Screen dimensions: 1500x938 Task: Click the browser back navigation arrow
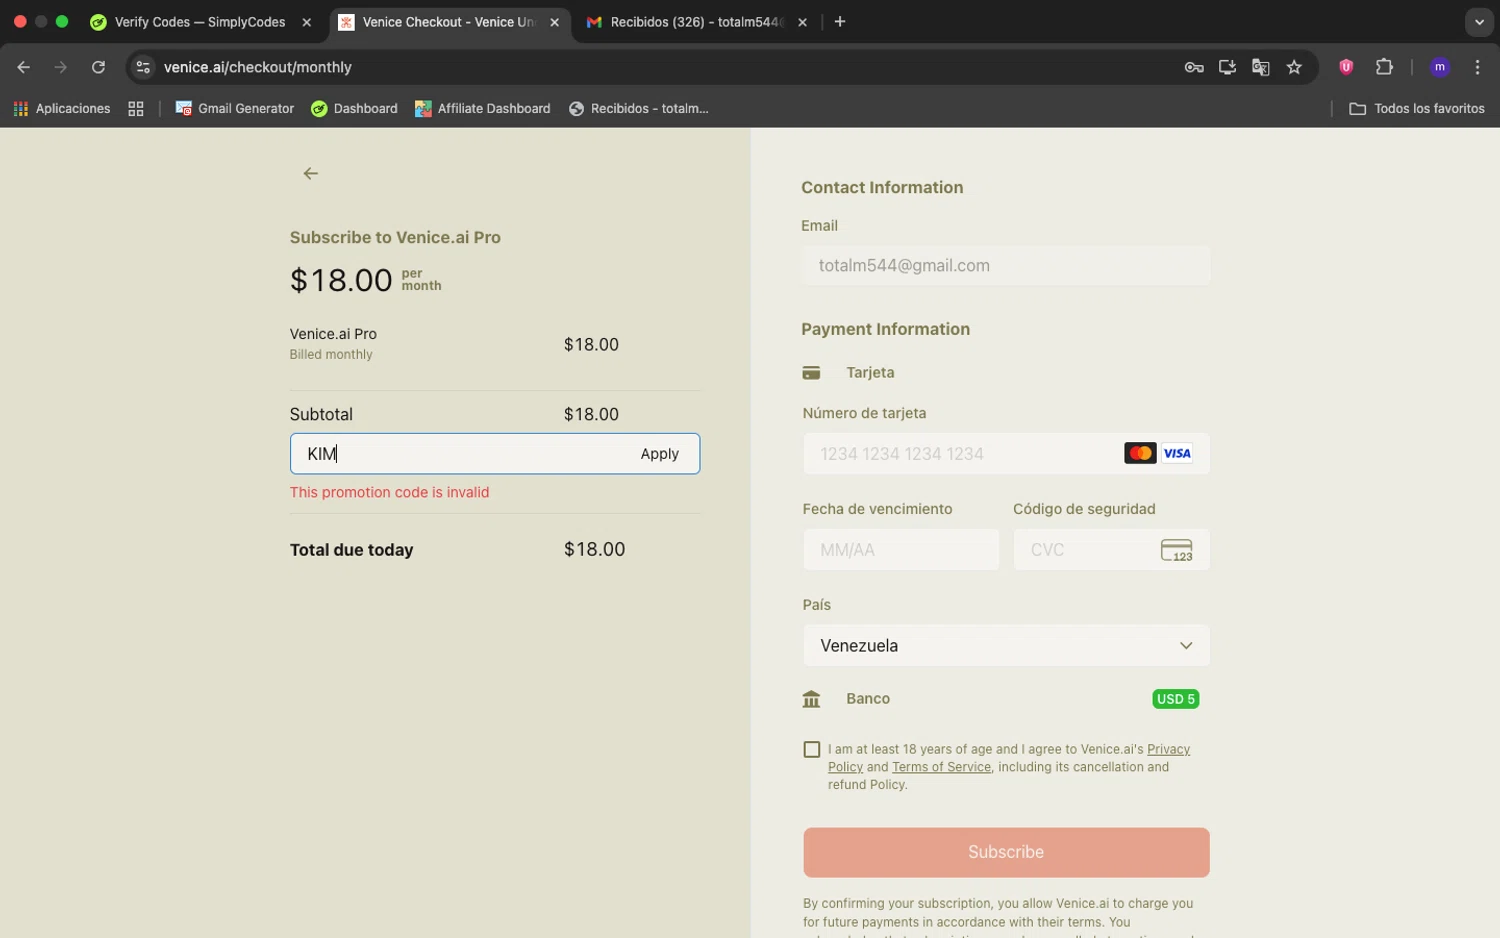coord(24,67)
